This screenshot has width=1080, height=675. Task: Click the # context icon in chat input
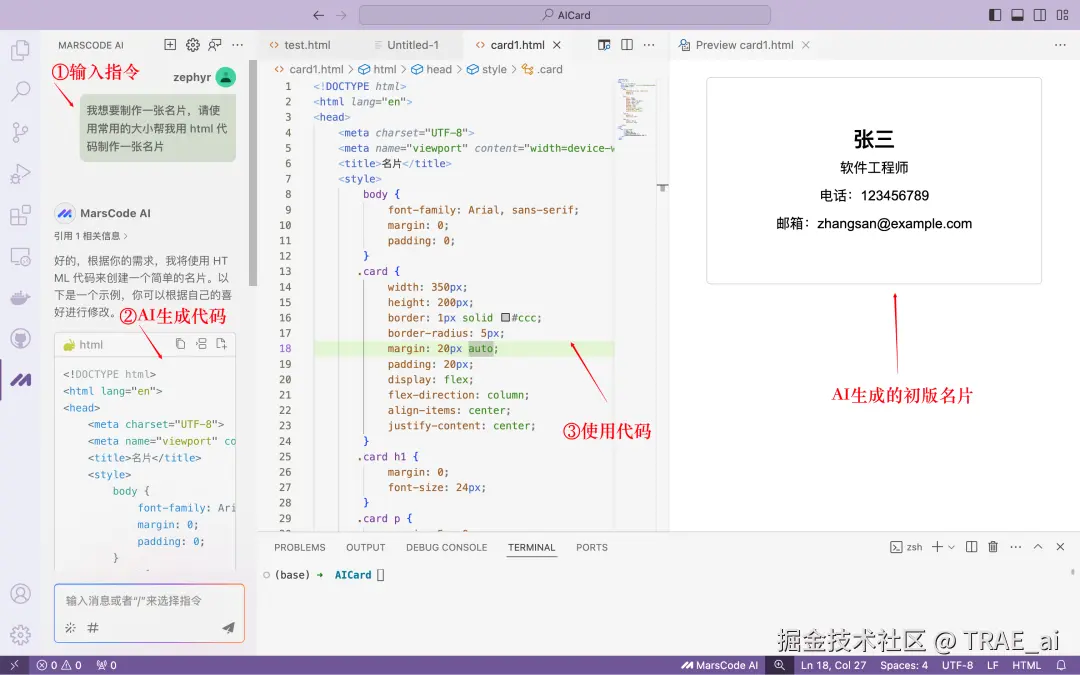tap(93, 627)
